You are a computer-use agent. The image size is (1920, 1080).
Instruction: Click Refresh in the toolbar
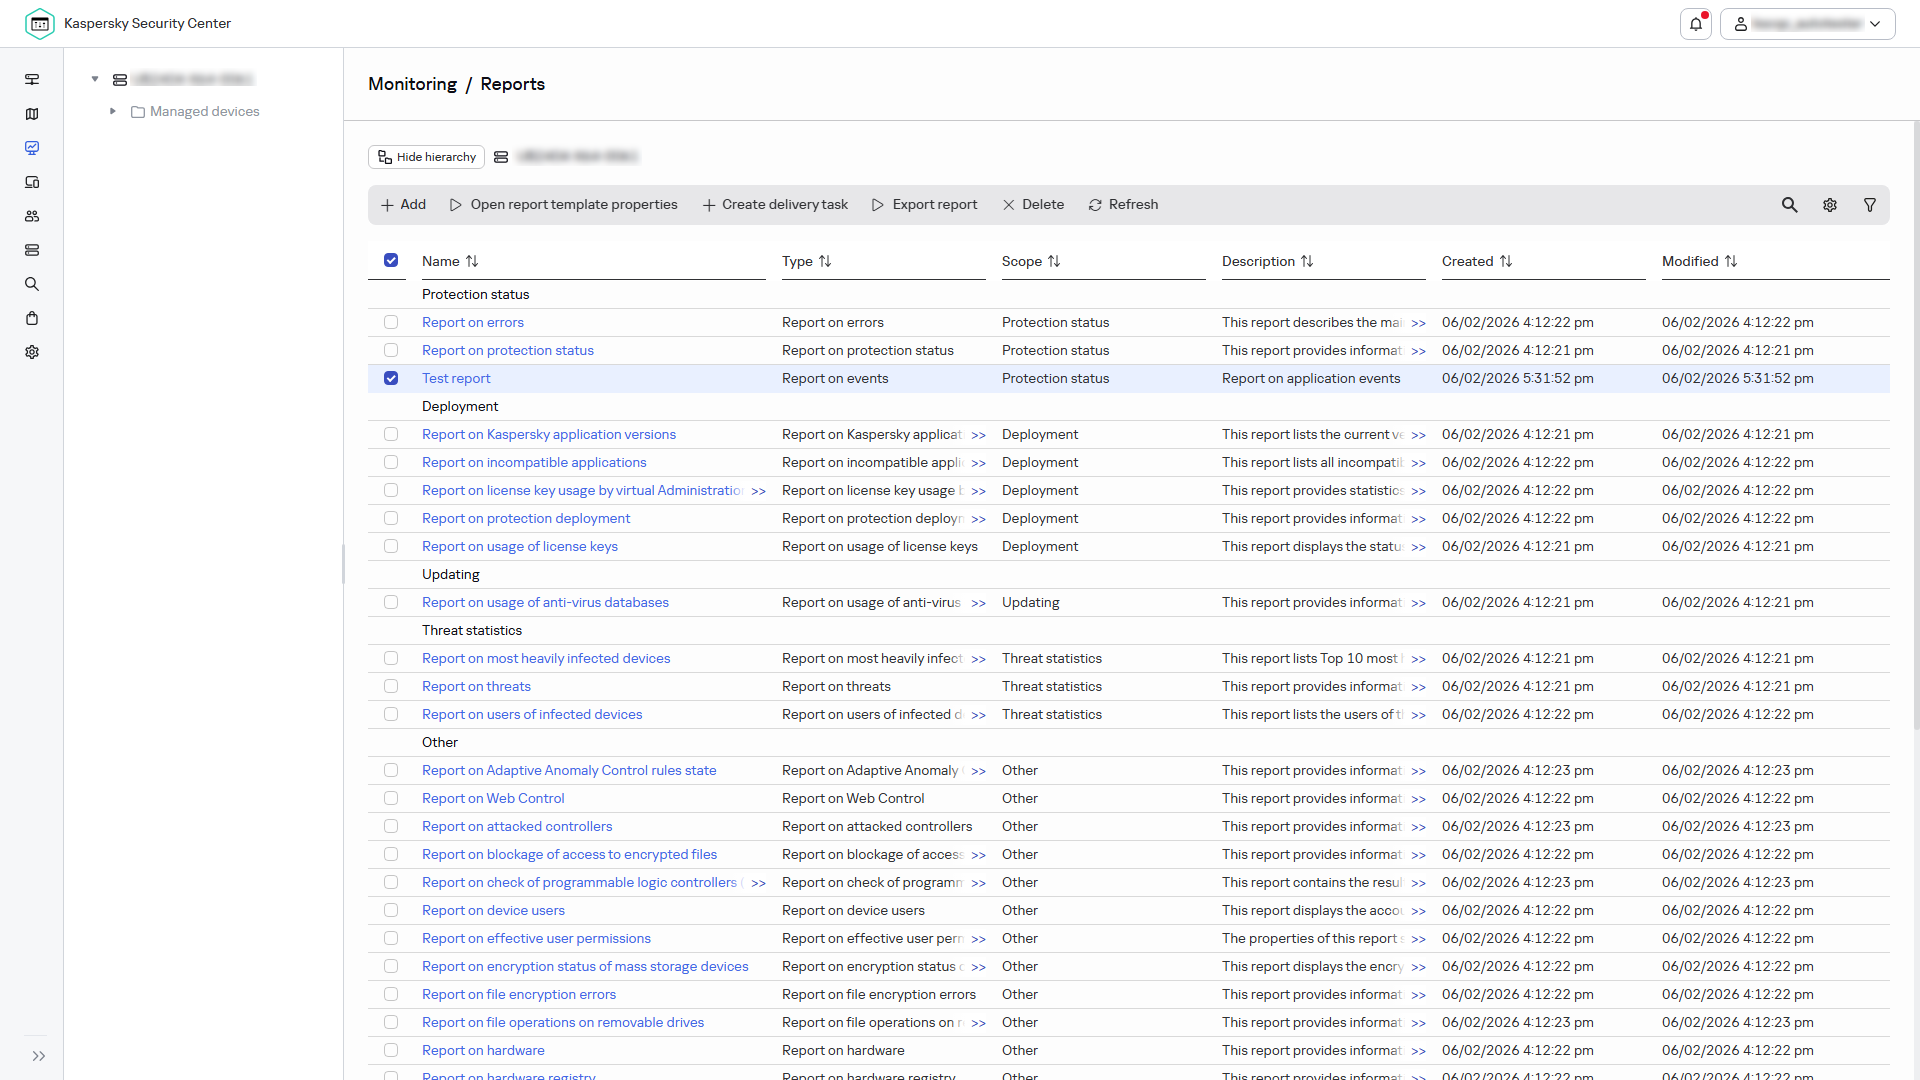(x=1124, y=205)
